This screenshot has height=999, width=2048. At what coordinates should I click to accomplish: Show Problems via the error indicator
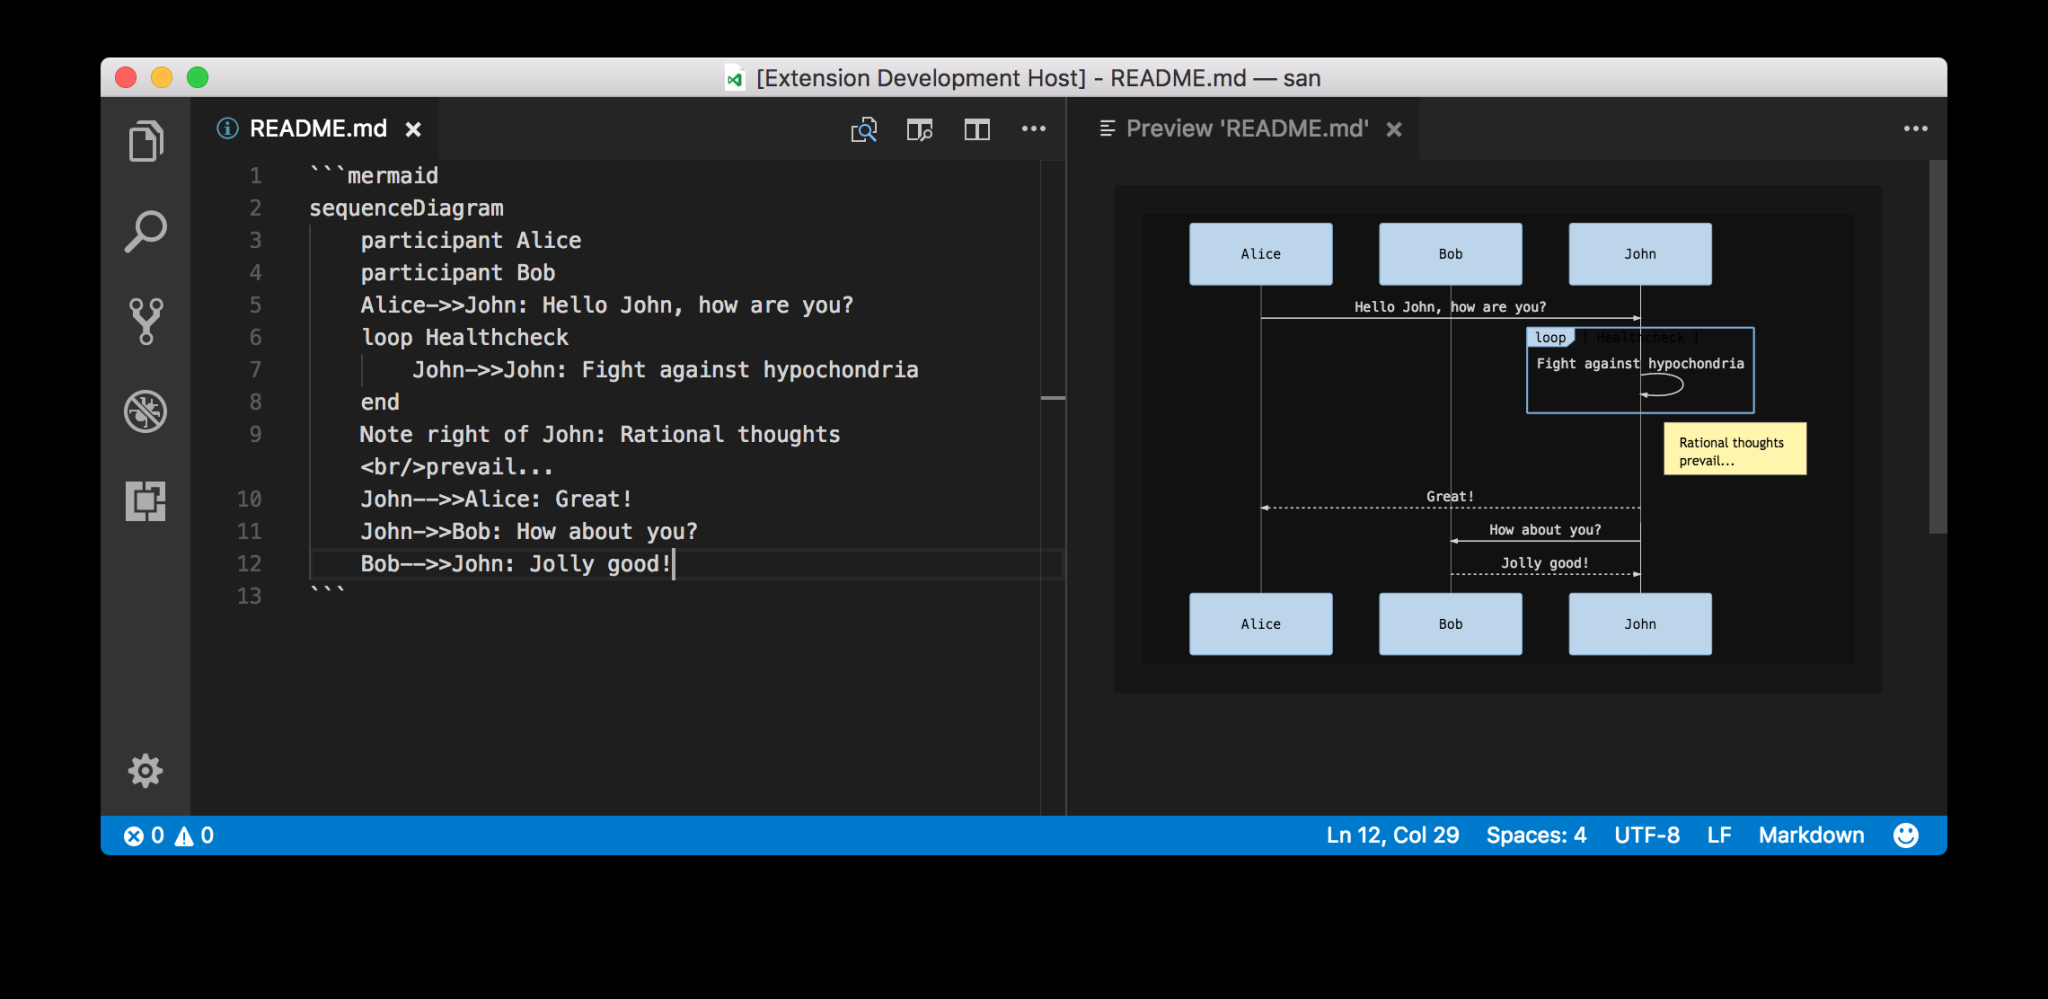pos(145,835)
